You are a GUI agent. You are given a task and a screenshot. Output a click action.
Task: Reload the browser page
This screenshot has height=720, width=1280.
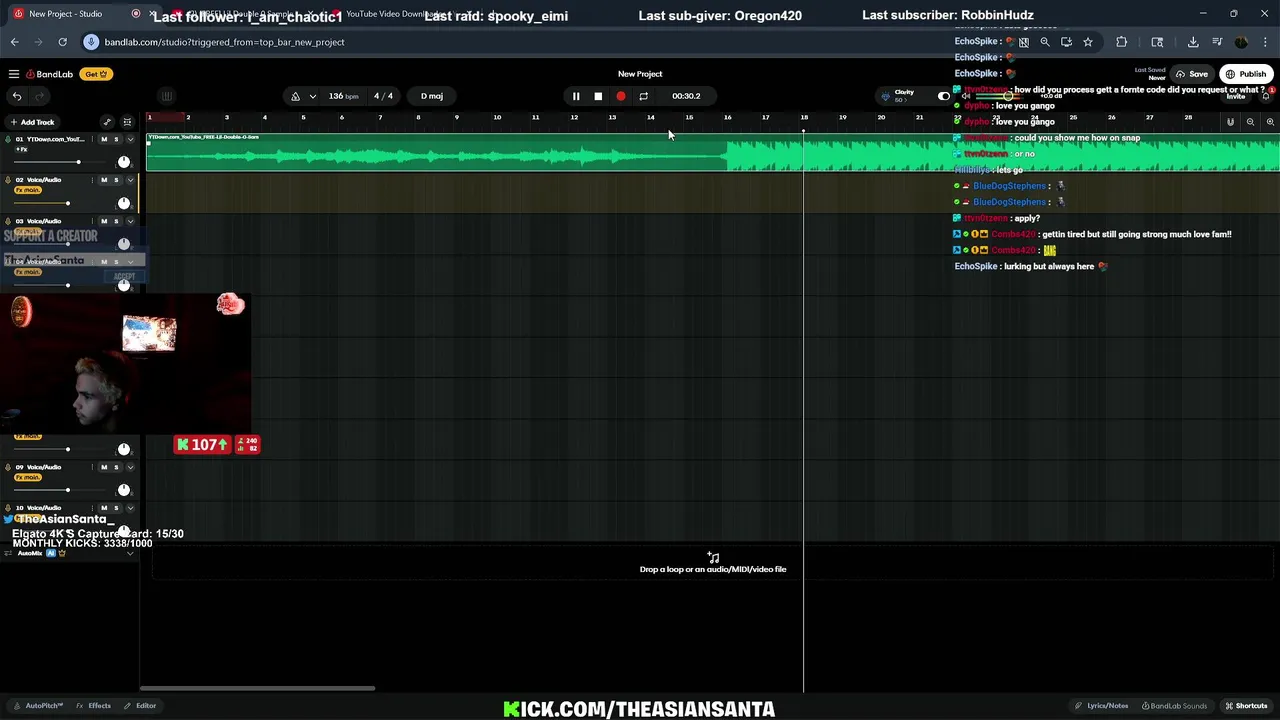(62, 42)
